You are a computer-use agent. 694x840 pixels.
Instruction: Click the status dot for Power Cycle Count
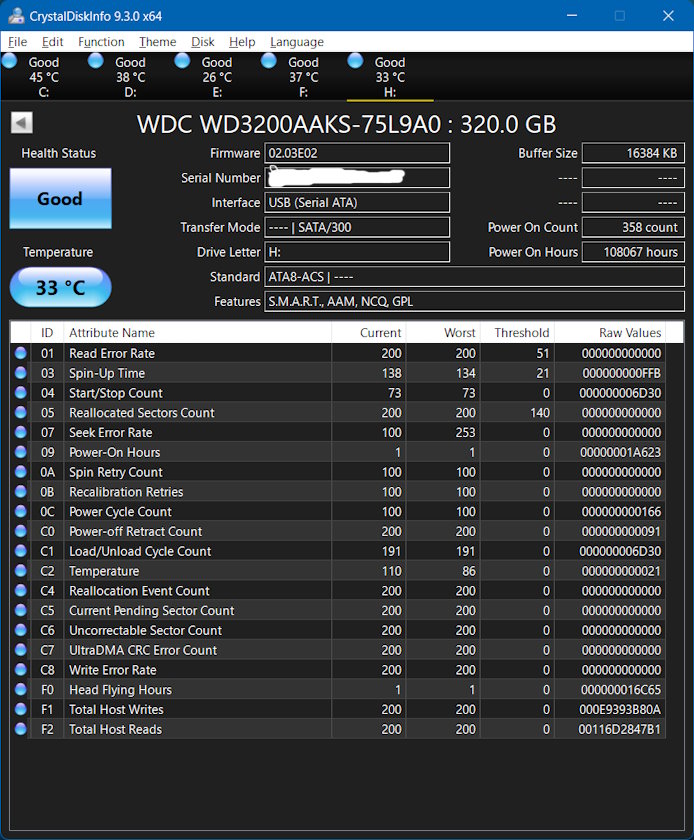[x=20, y=511]
